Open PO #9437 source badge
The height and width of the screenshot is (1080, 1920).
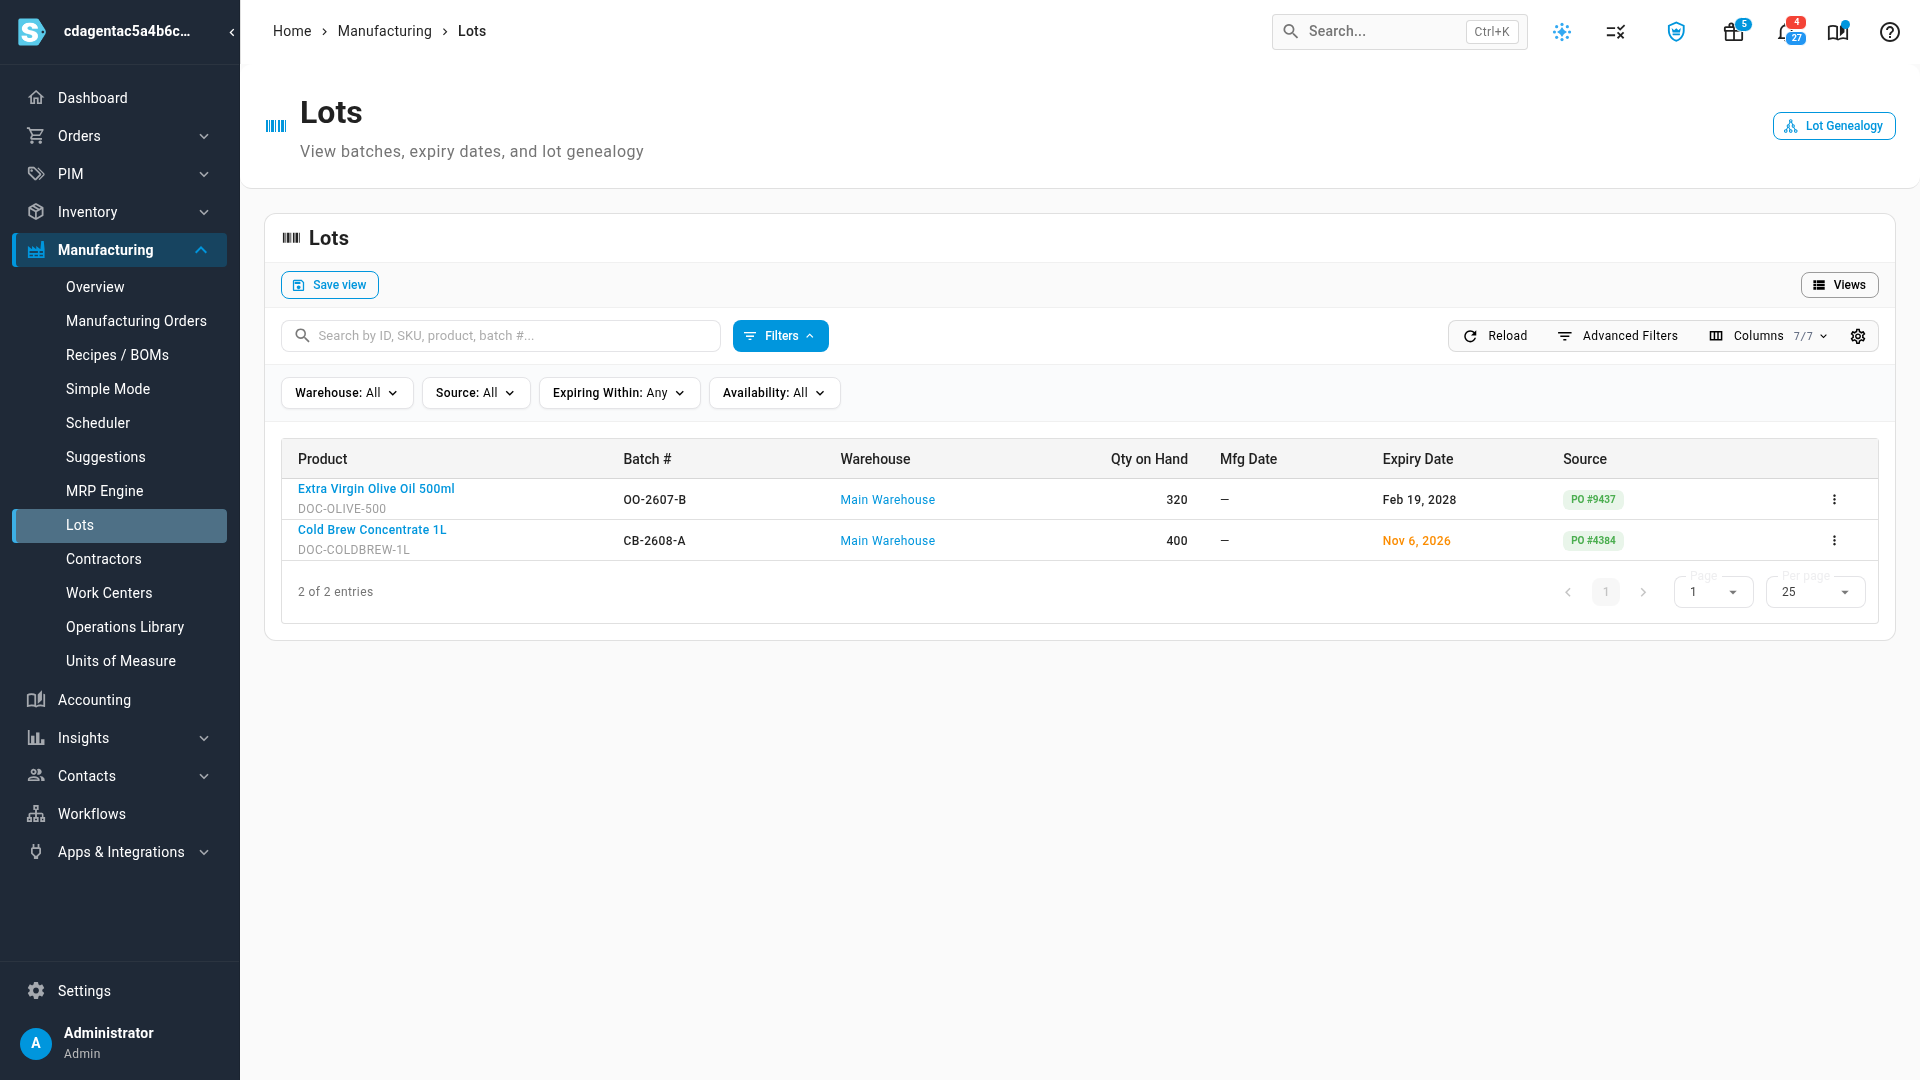1593,499
